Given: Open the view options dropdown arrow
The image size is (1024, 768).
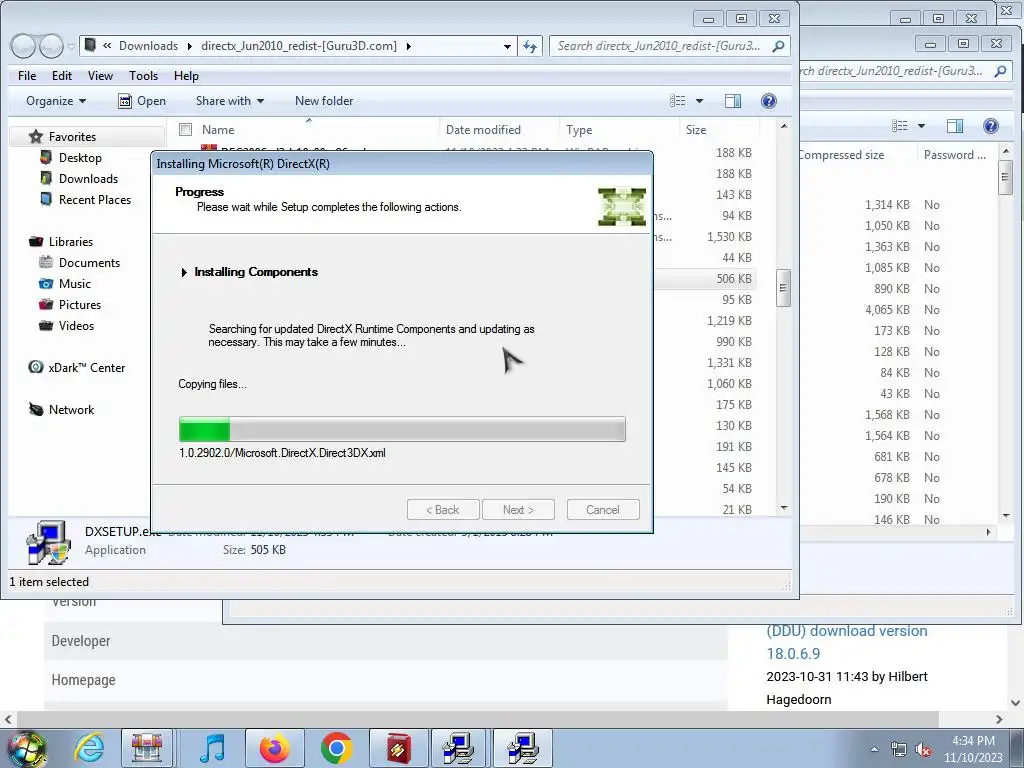Looking at the screenshot, I should tap(699, 101).
